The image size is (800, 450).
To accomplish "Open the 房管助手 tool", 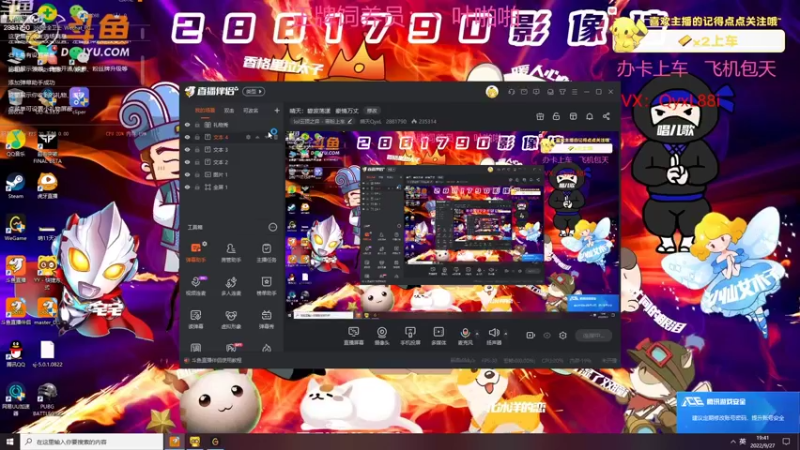I will 231,253.
